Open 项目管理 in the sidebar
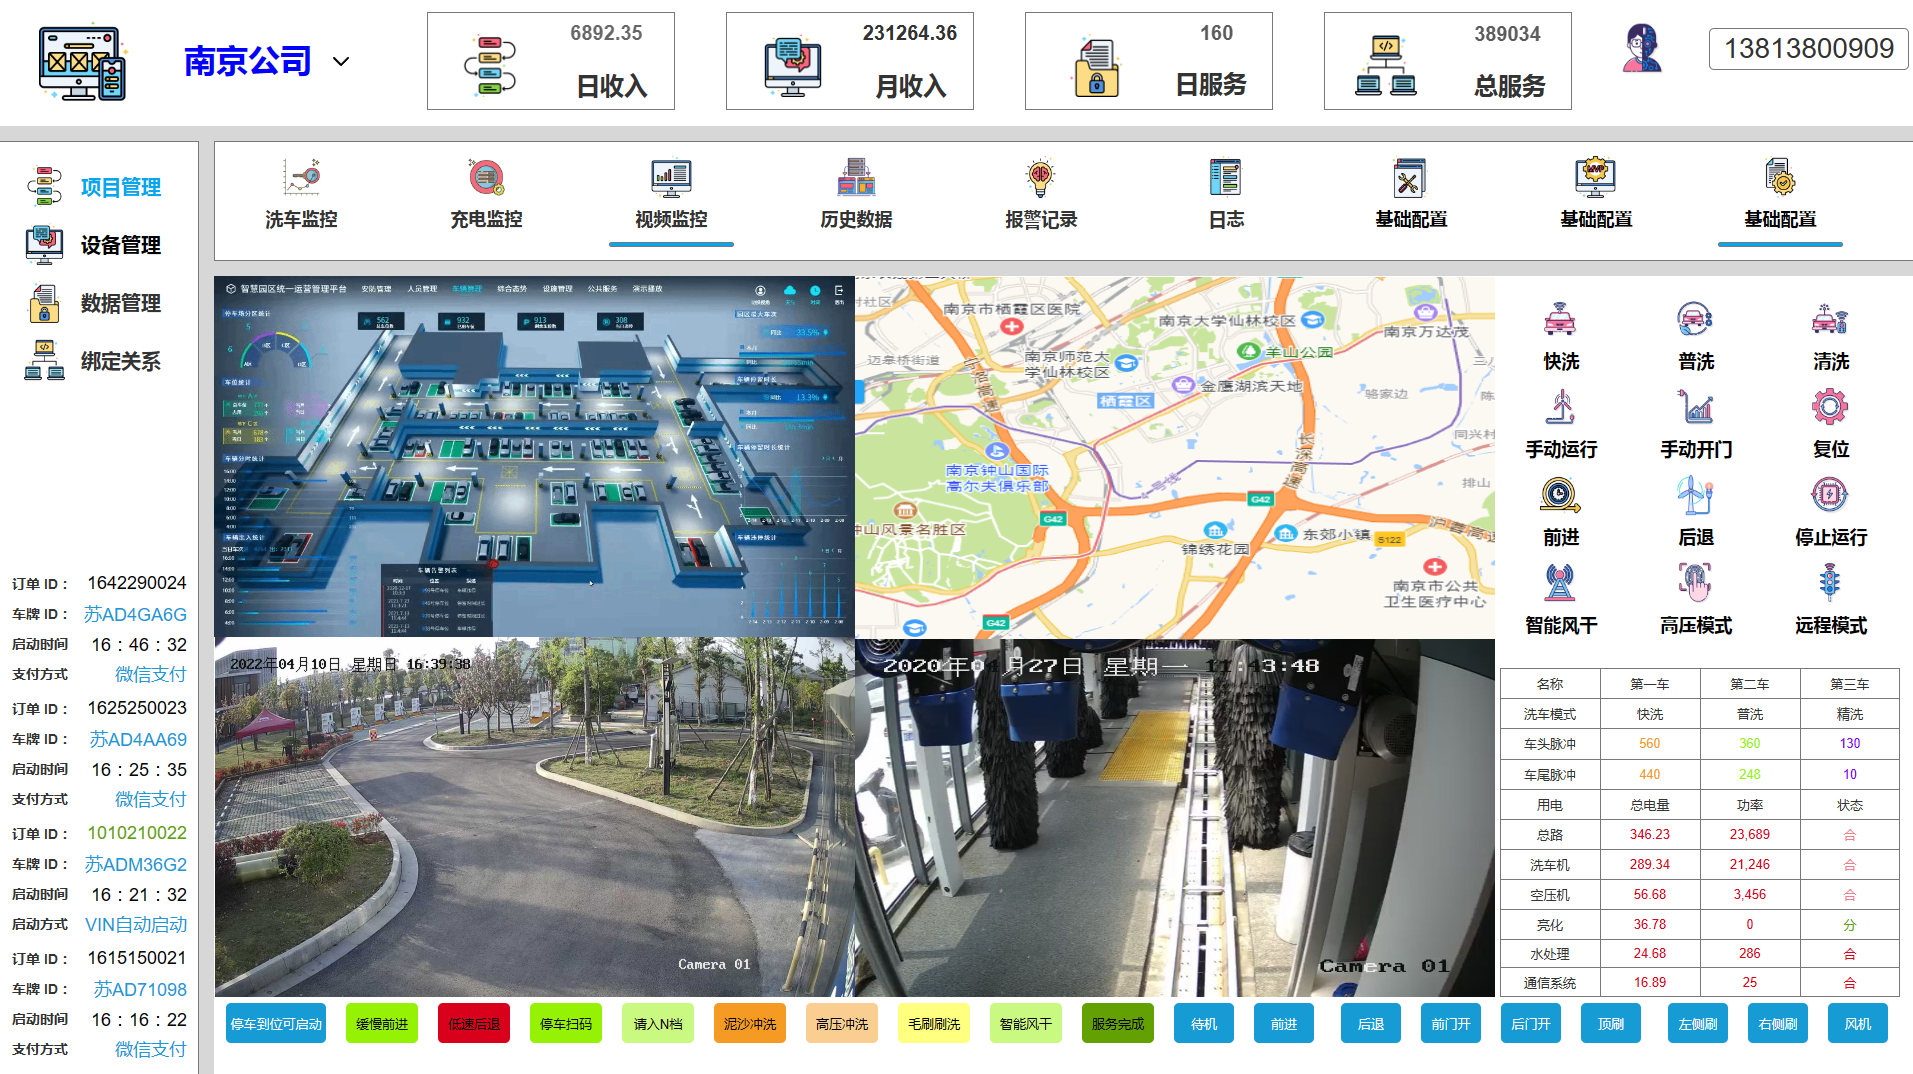The image size is (1913, 1074). coord(120,187)
